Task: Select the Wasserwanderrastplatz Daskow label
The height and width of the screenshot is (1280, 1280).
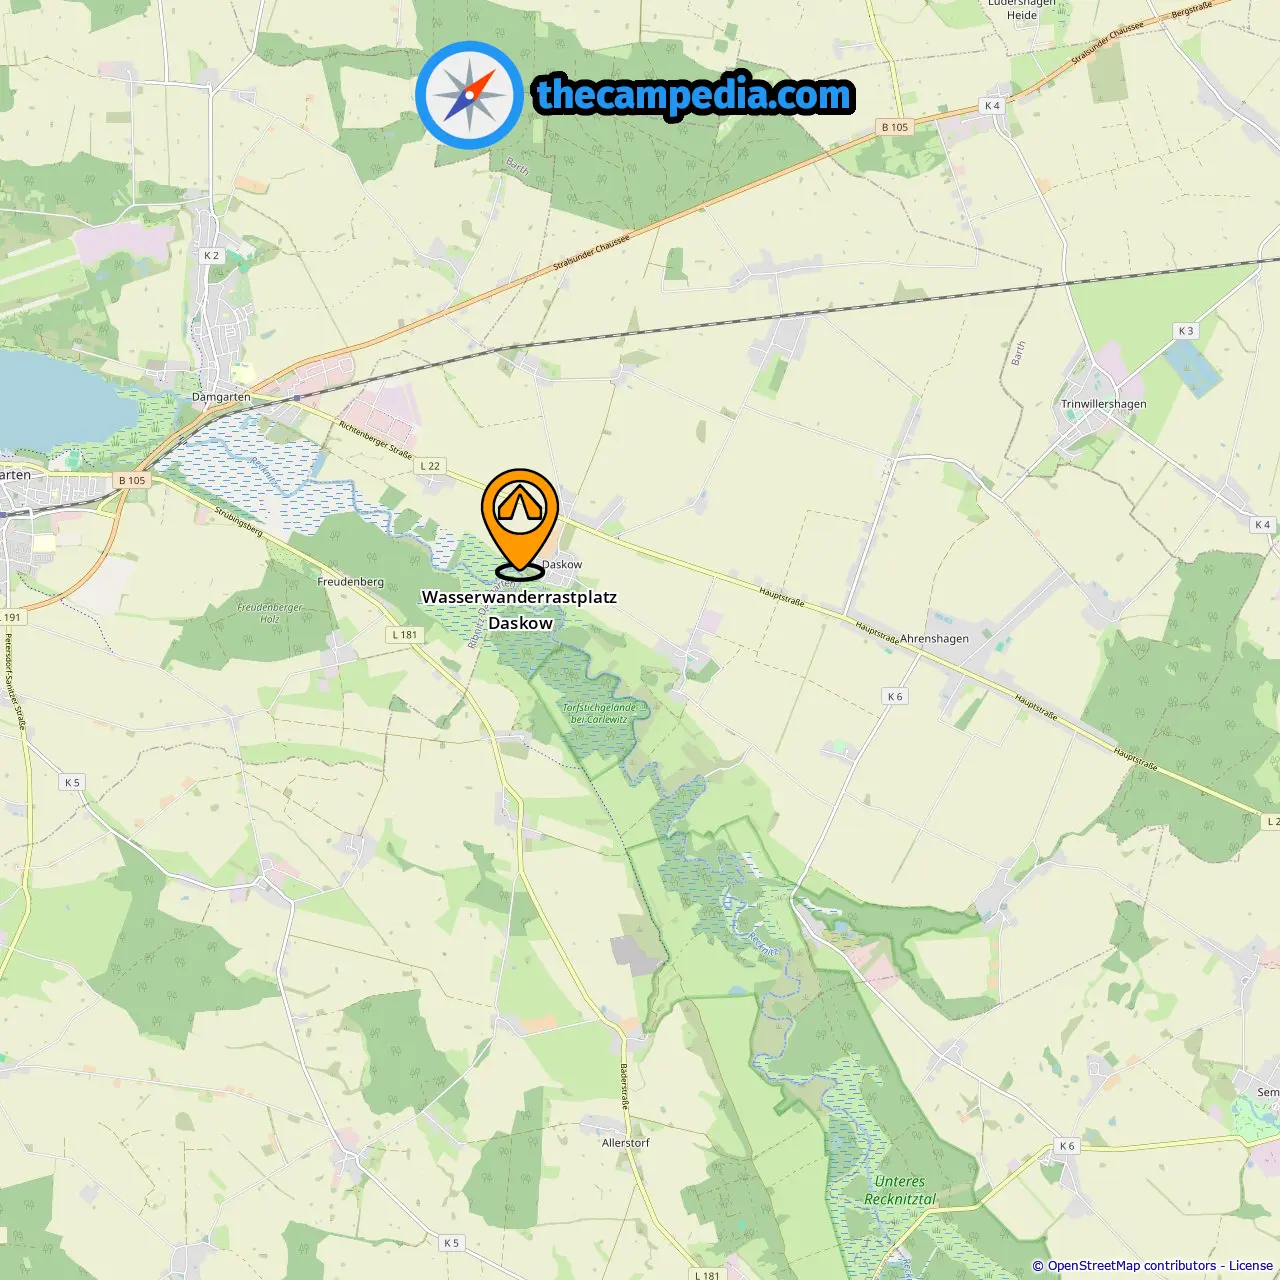Action: [x=519, y=610]
